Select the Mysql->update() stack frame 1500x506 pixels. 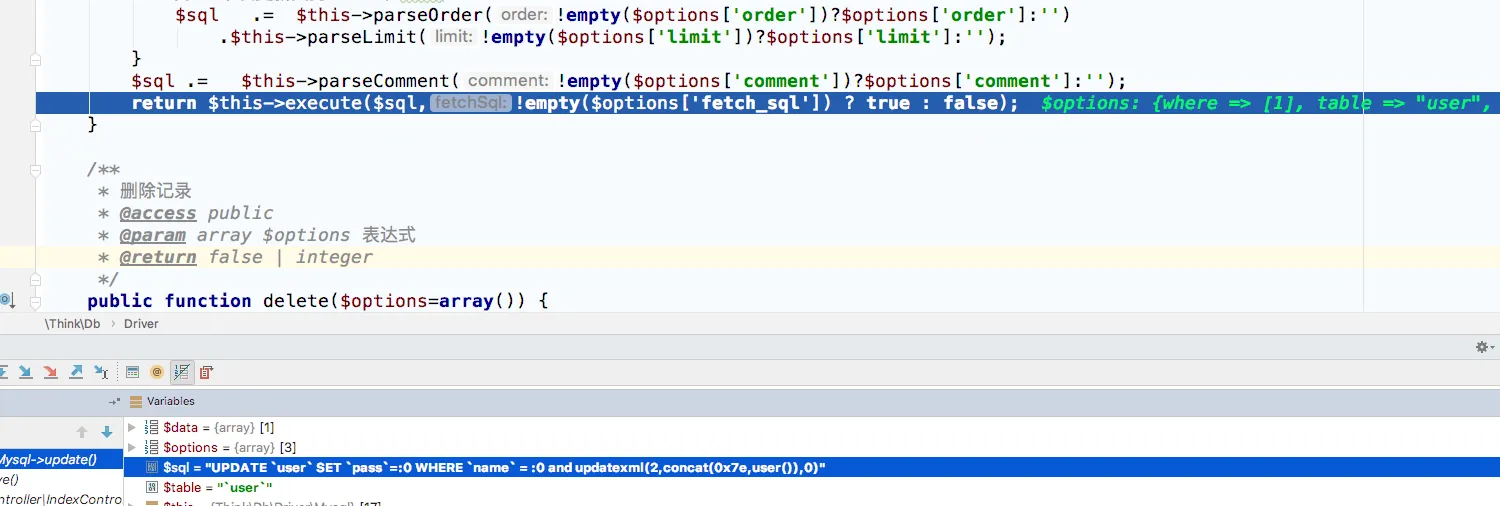48,460
